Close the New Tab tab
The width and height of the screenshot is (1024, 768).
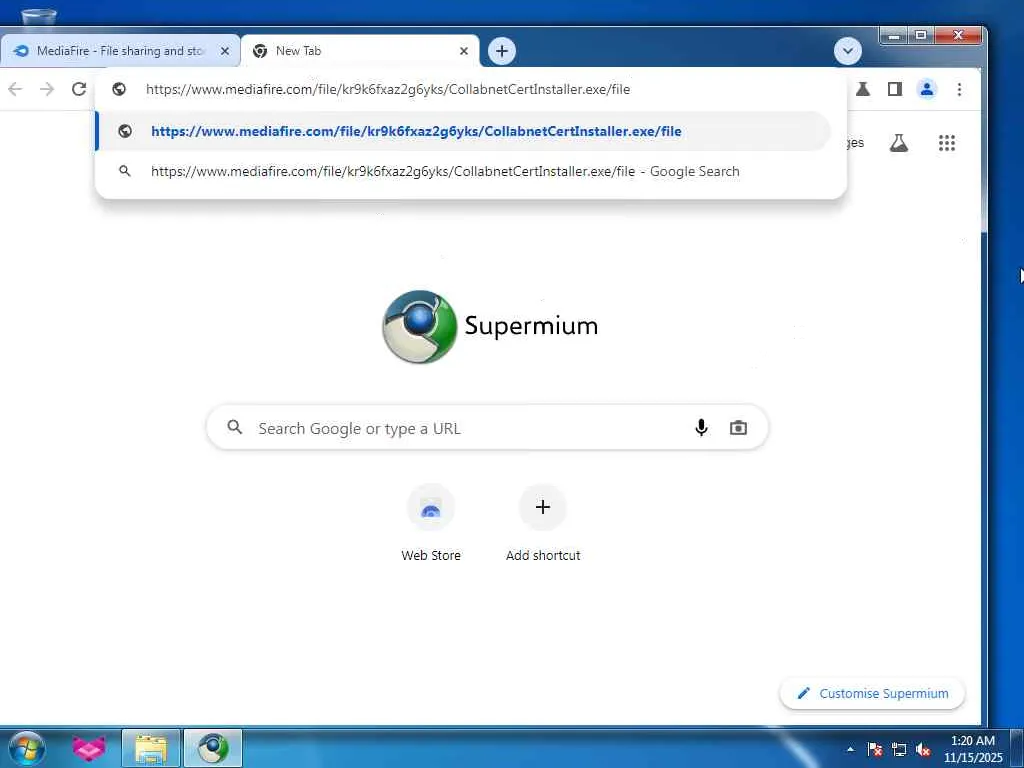464,51
